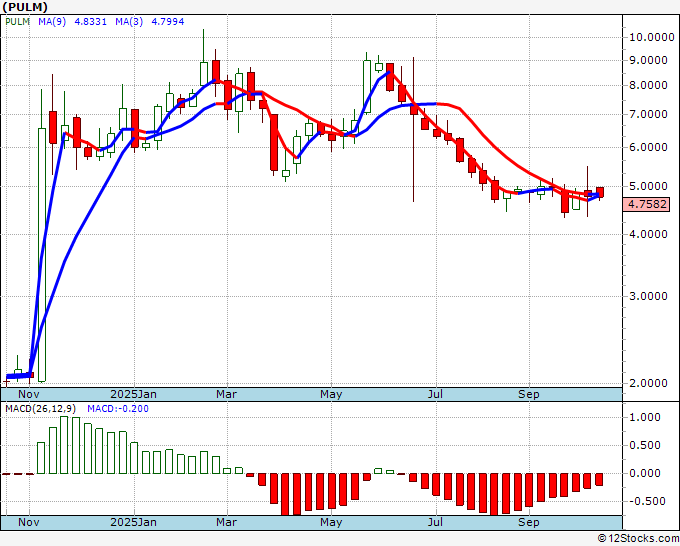
Task: Click May on the price chart time axis
Action: click(331, 394)
